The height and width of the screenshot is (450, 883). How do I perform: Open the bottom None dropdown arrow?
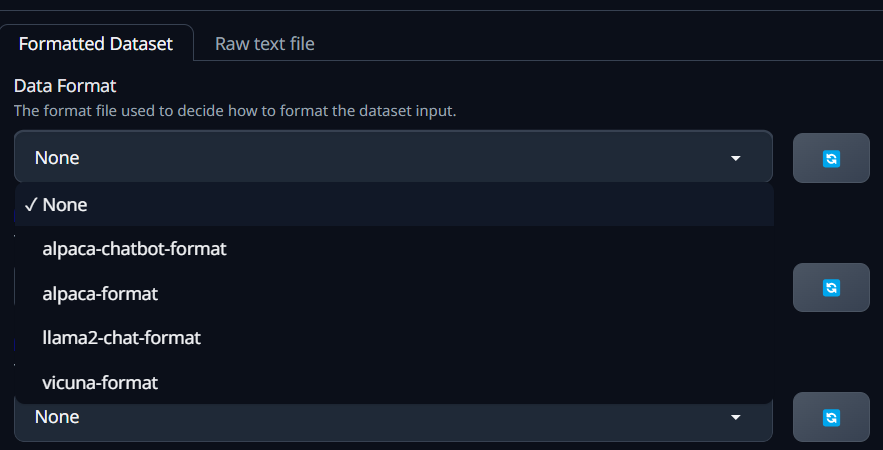click(x=736, y=417)
